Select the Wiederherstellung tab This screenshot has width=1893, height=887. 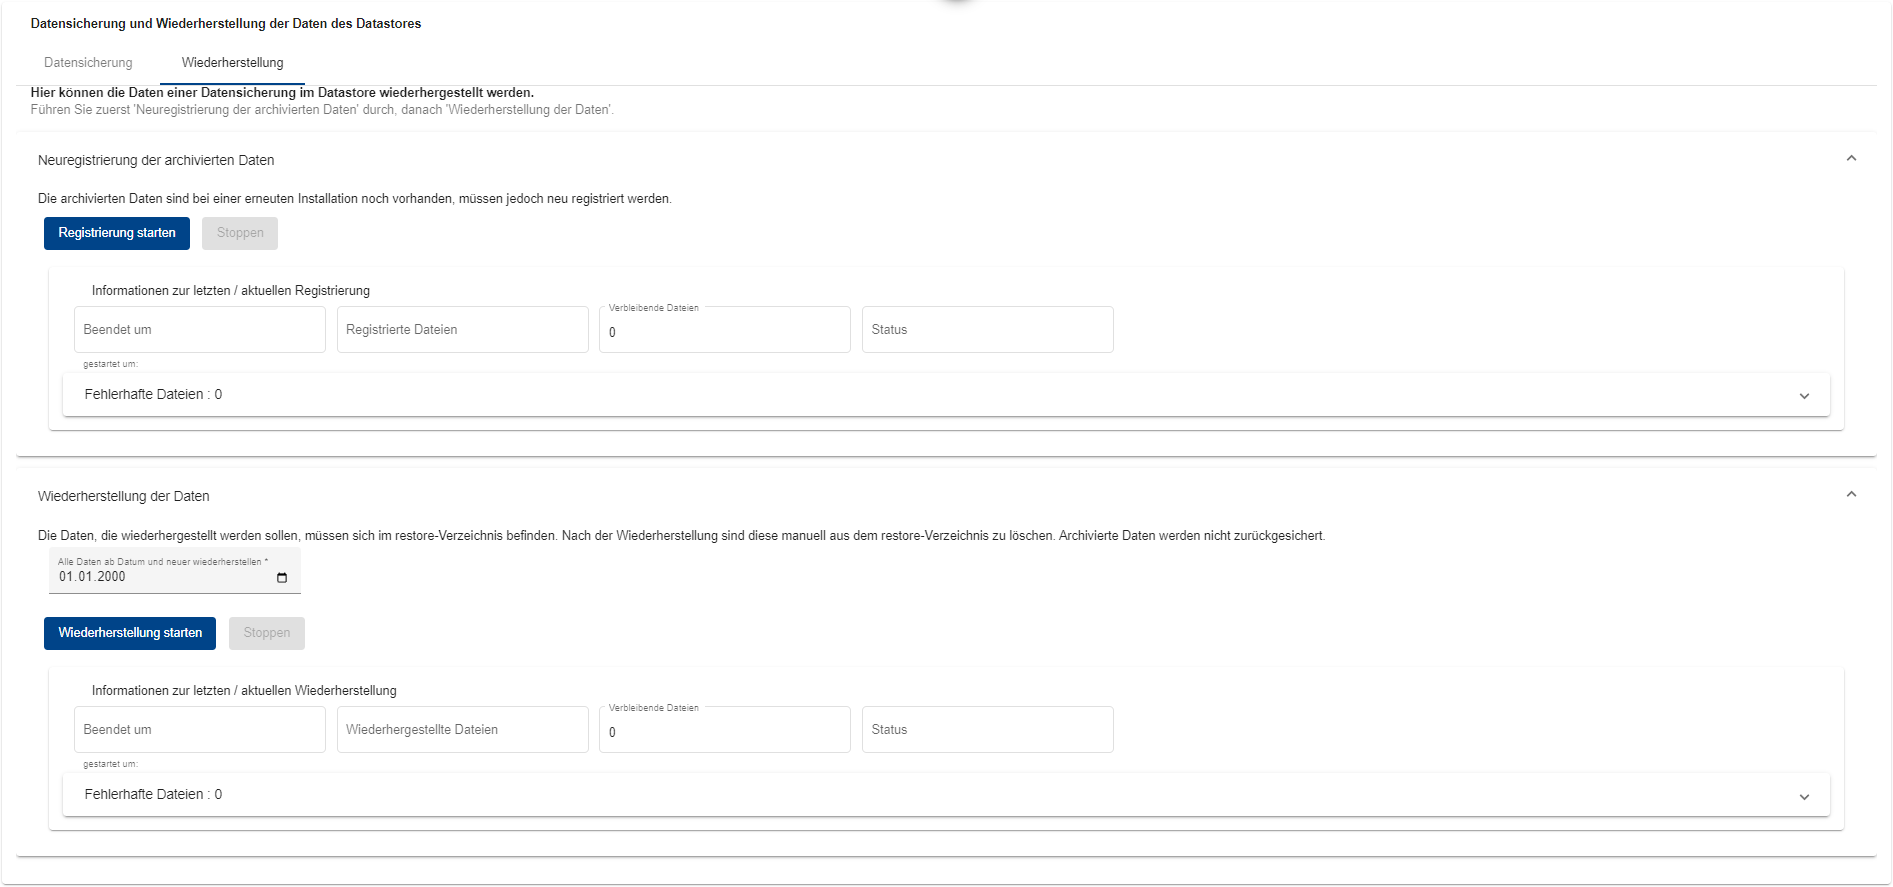pyautogui.click(x=232, y=63)
